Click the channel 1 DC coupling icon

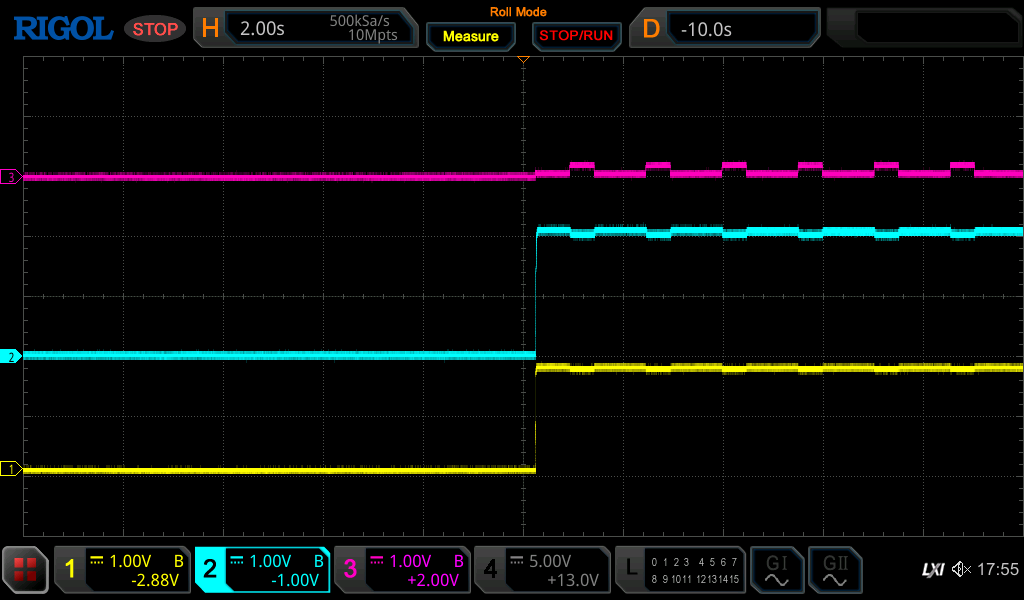coord(97,560)
